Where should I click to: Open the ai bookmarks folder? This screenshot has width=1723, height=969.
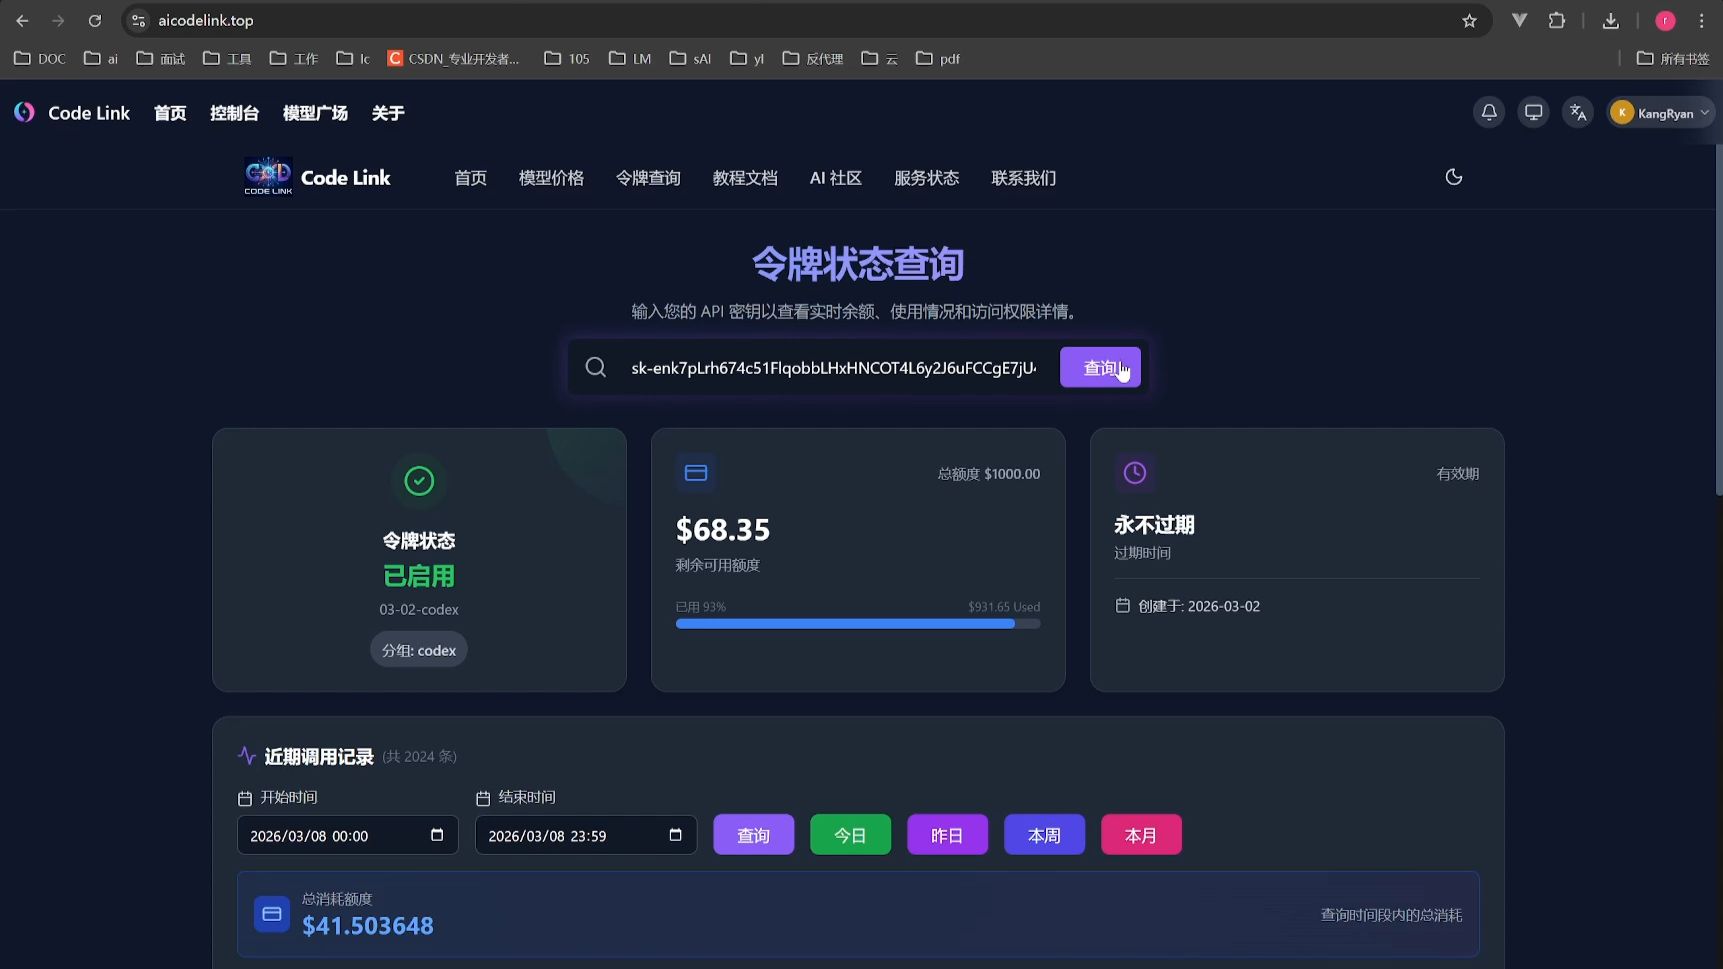101,58
